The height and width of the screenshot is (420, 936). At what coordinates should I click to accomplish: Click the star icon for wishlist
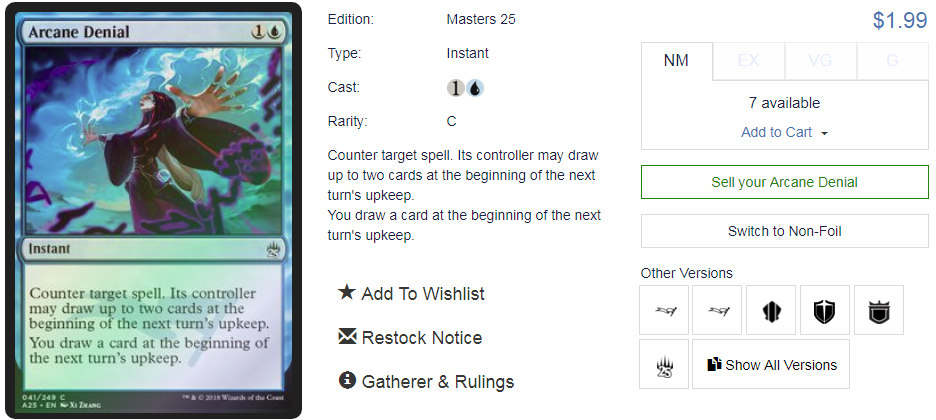347,292
